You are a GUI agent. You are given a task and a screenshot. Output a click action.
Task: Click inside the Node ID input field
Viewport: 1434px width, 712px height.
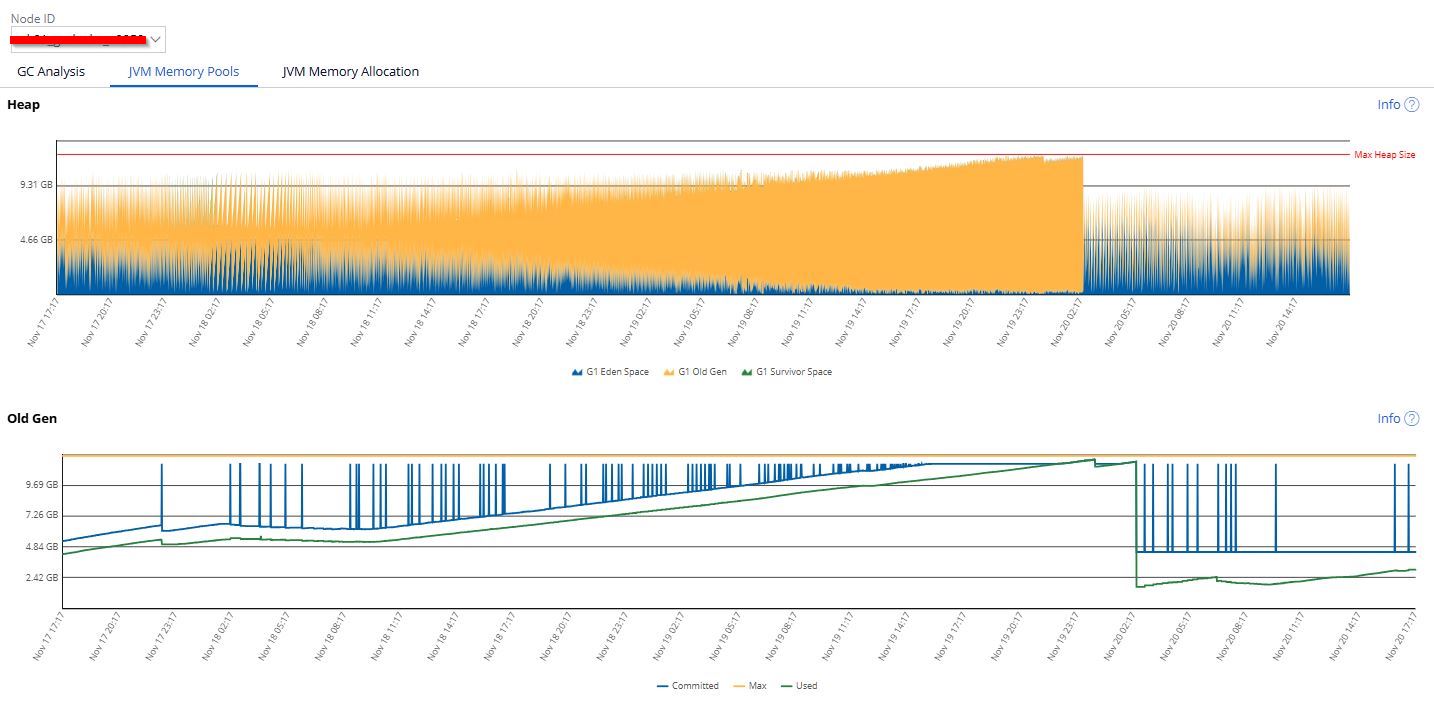(x=80, y=40)
